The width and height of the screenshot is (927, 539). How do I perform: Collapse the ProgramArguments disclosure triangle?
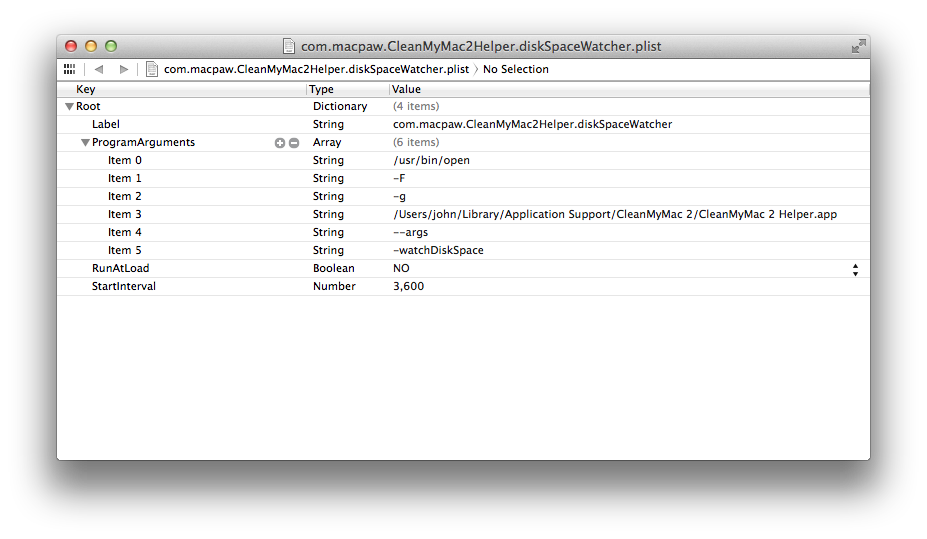click(85, 142)
